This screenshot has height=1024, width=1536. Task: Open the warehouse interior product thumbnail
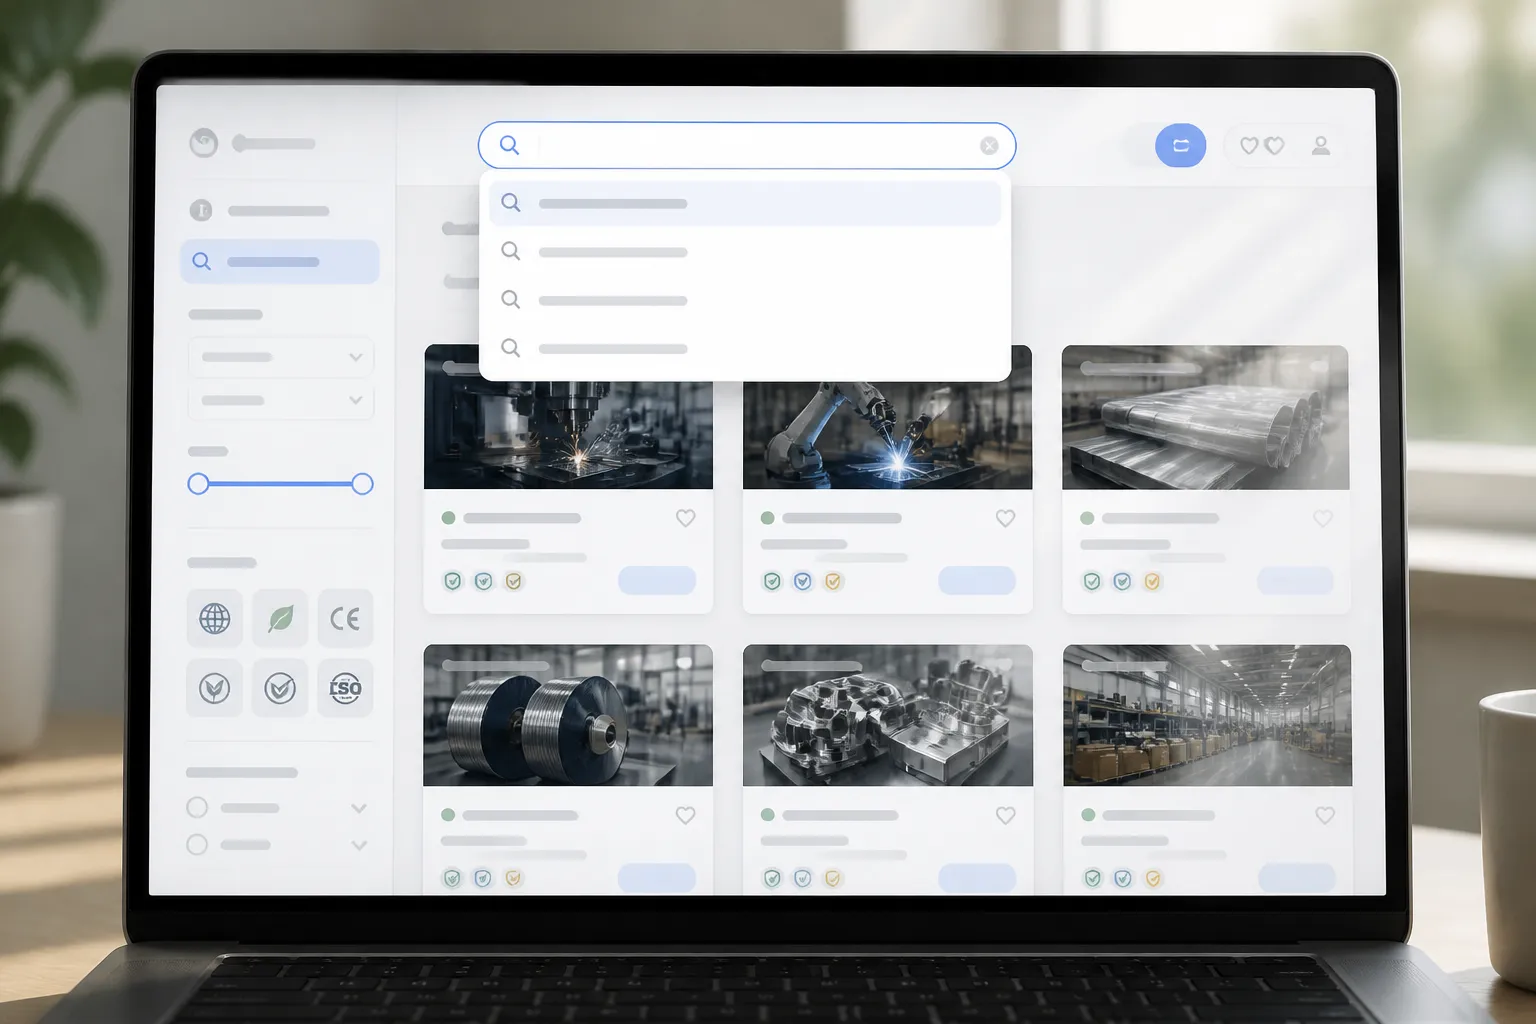1207,715
